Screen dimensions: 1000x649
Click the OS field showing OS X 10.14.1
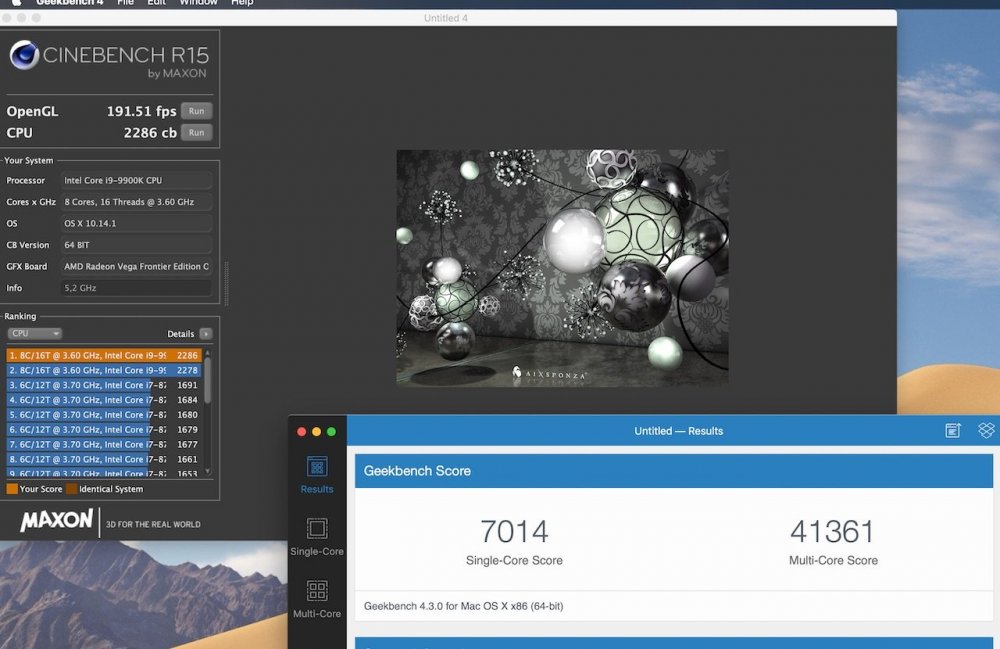coord(136,223)
